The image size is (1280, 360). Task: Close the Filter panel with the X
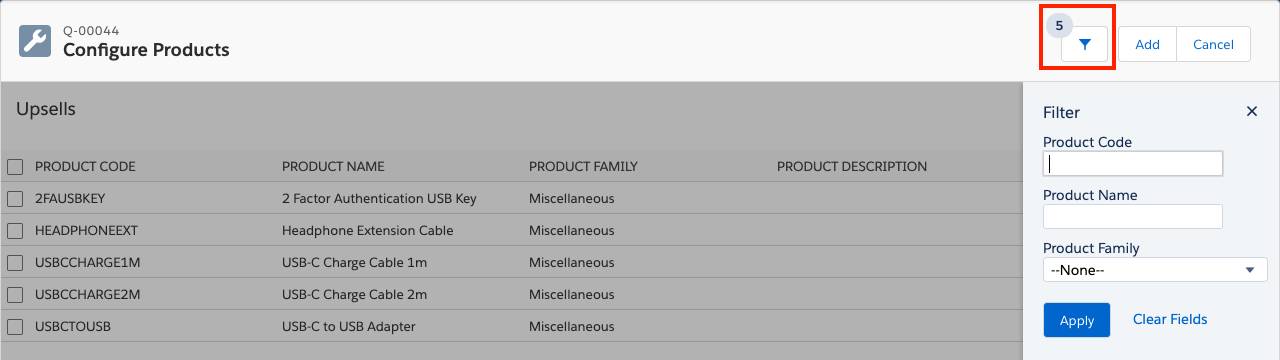(1251, 112)
